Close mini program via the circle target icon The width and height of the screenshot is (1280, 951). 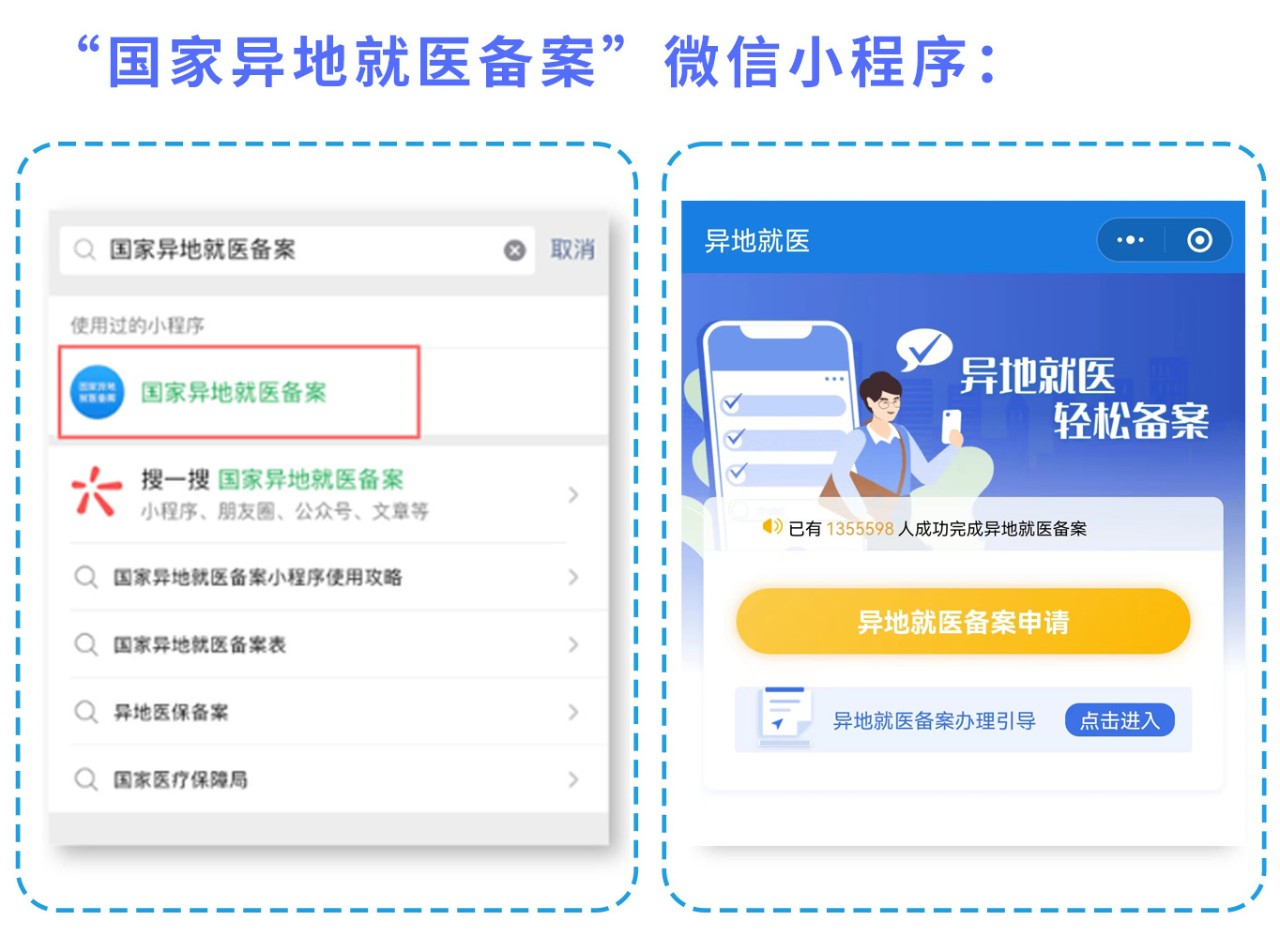1199,240
